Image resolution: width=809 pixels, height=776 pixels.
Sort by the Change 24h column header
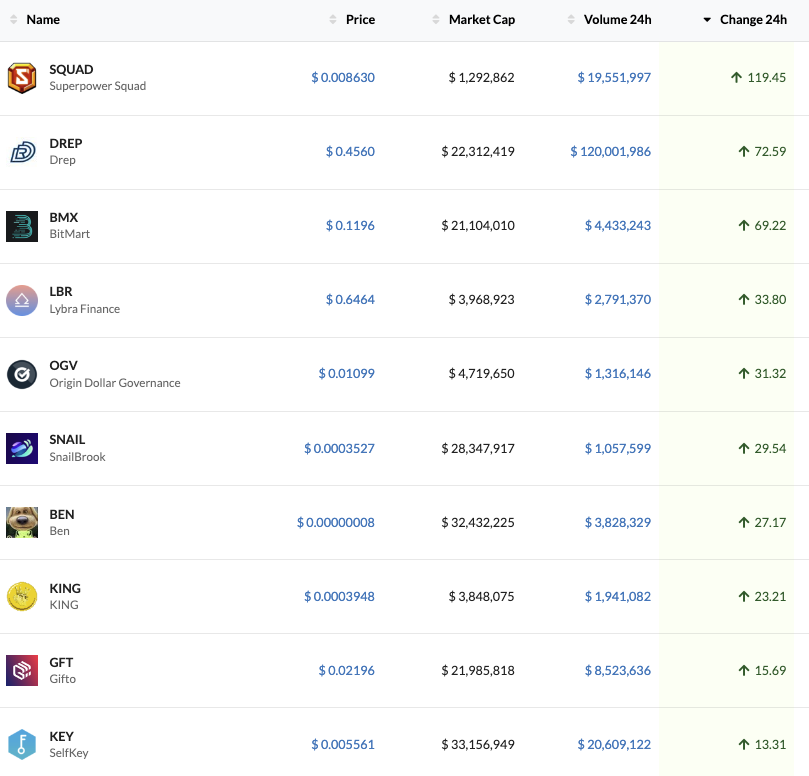click(753, 20)
